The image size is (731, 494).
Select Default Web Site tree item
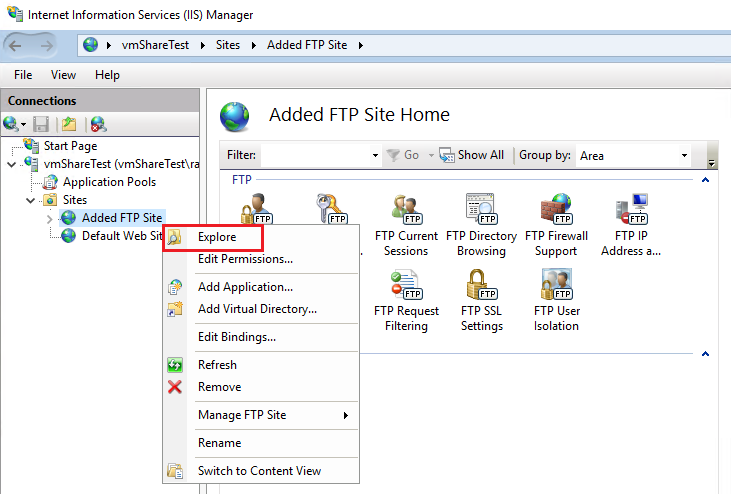click(122, 236)
